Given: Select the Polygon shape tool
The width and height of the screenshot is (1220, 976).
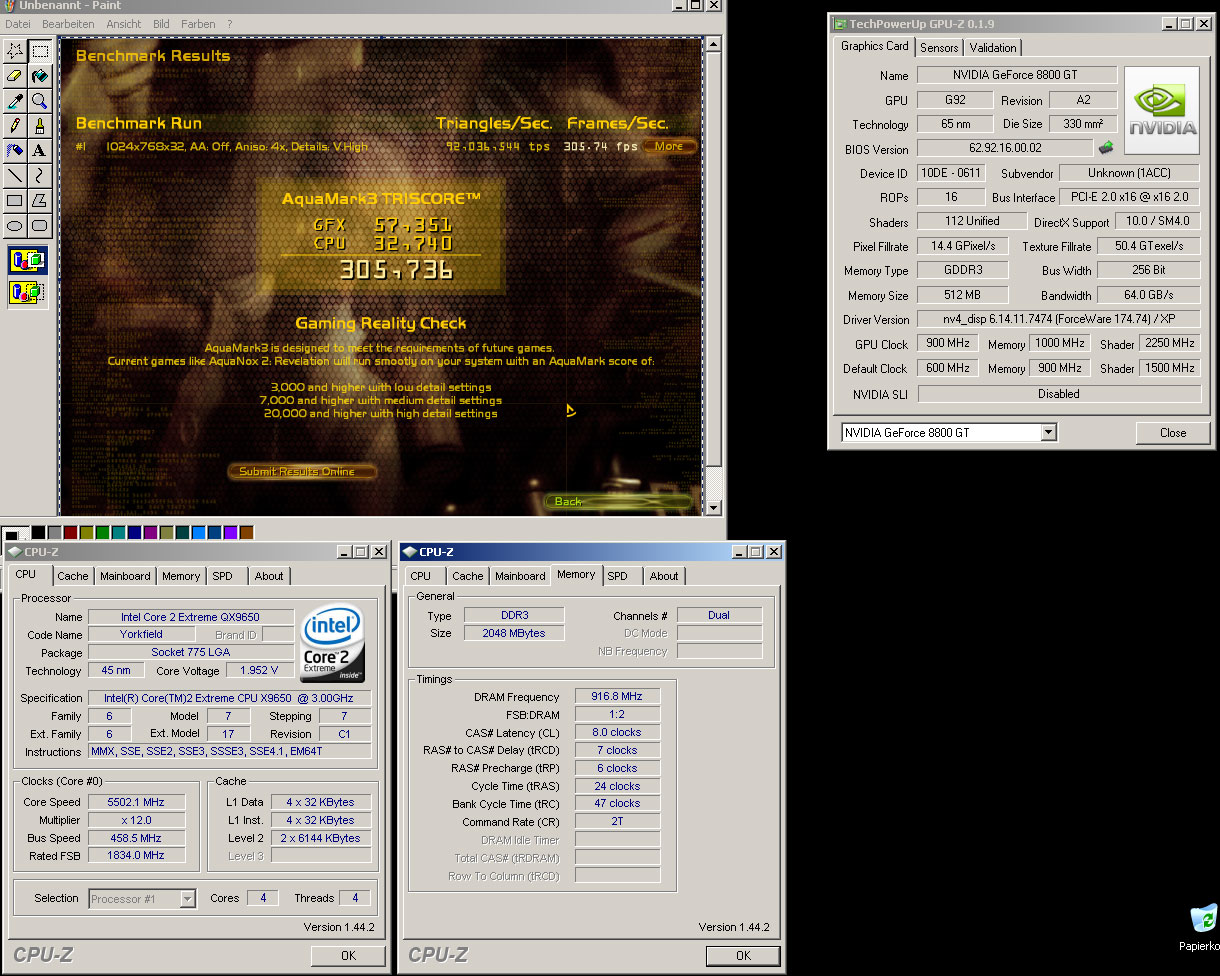Looking at the screenshot, I should tap(39, 200).
